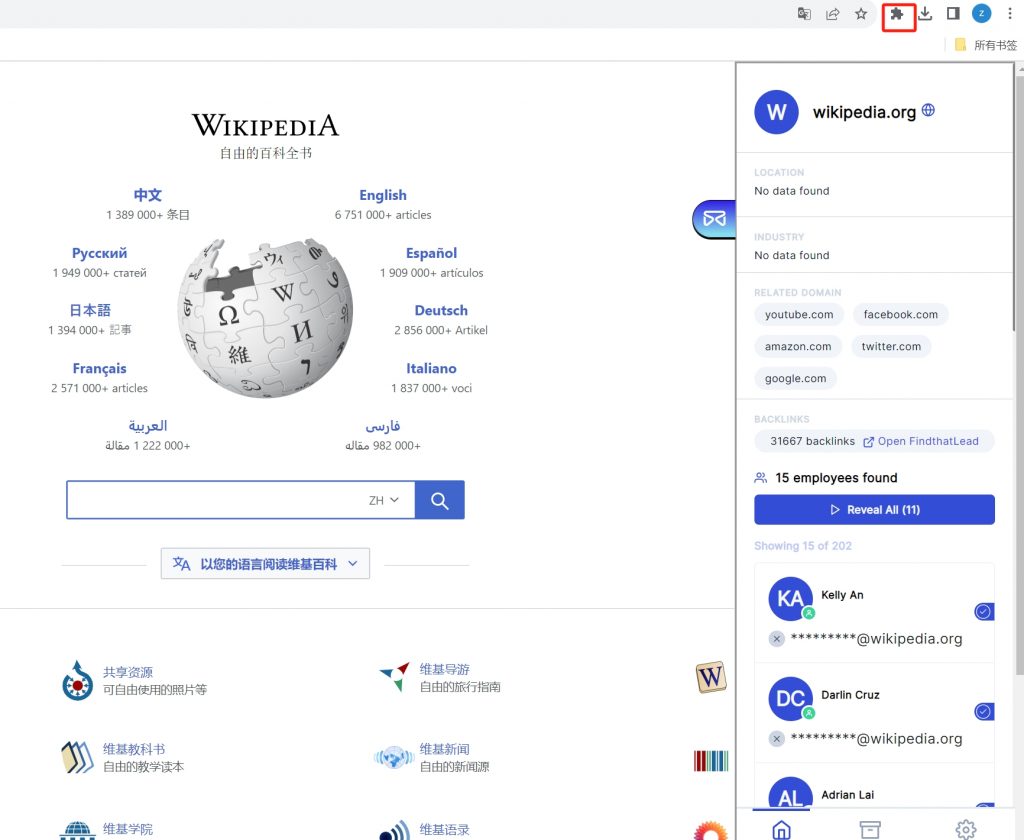
Task: Click the Wikinews logo icon
Action: tap(394, 758)
